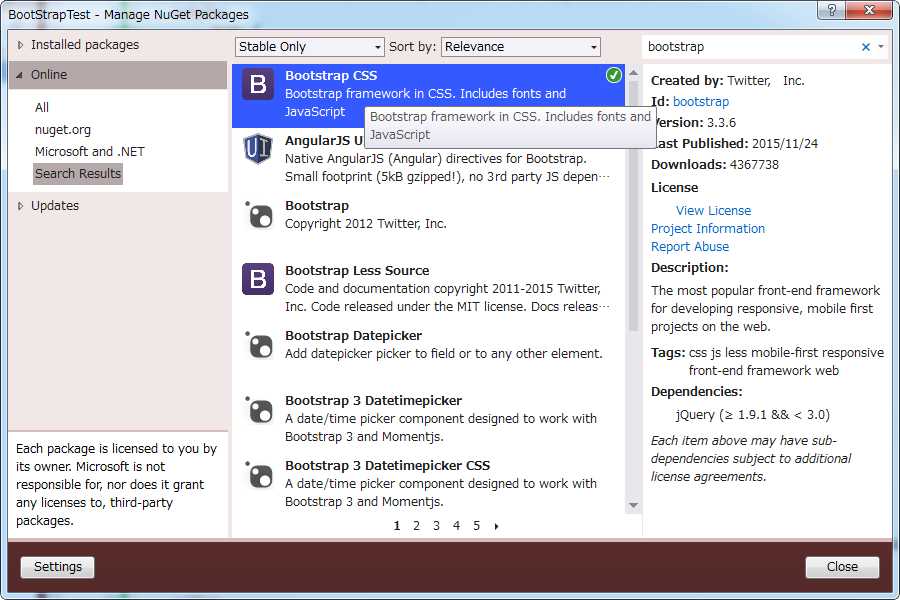Click scrollbar down arrow in package list
Screen dimensions: 900x600
pyautogui.click(x=633, y=505)
